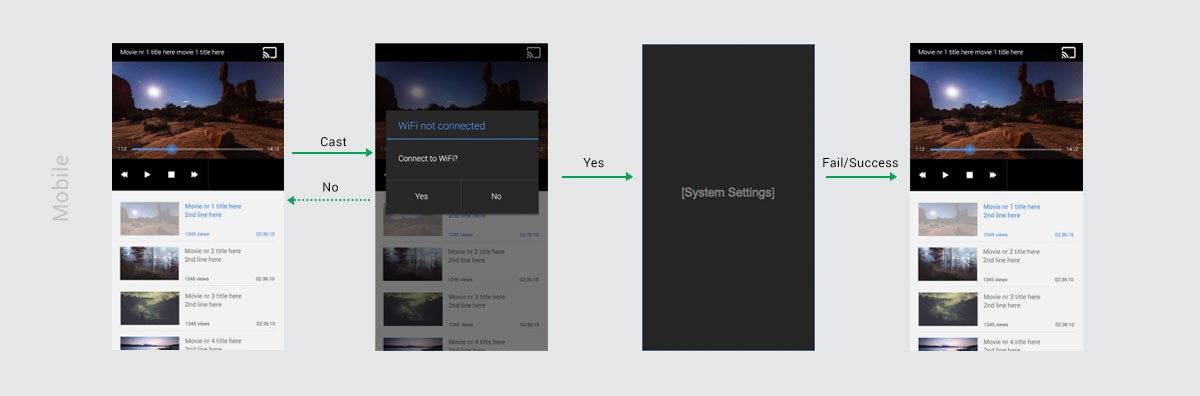Click the 14:12 total time on the first screen

tap(273, 149)
